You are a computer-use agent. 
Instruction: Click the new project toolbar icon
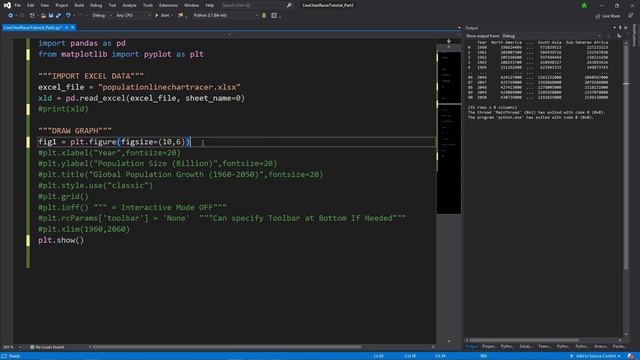32,16
